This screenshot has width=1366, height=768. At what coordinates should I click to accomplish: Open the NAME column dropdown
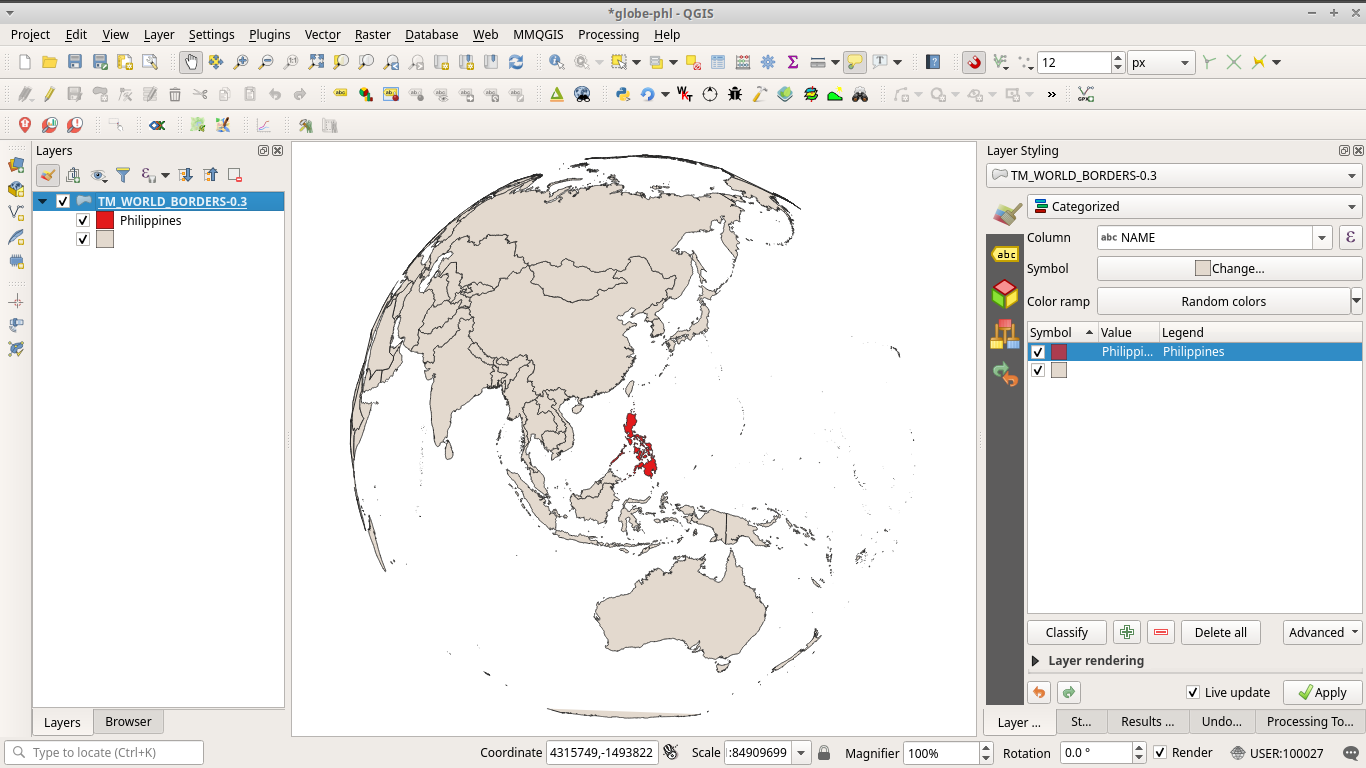tap(1323, 238)
